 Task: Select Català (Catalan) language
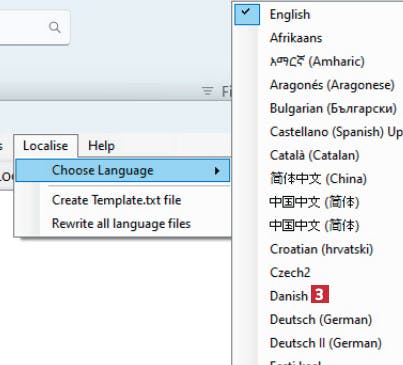[314, 155]
